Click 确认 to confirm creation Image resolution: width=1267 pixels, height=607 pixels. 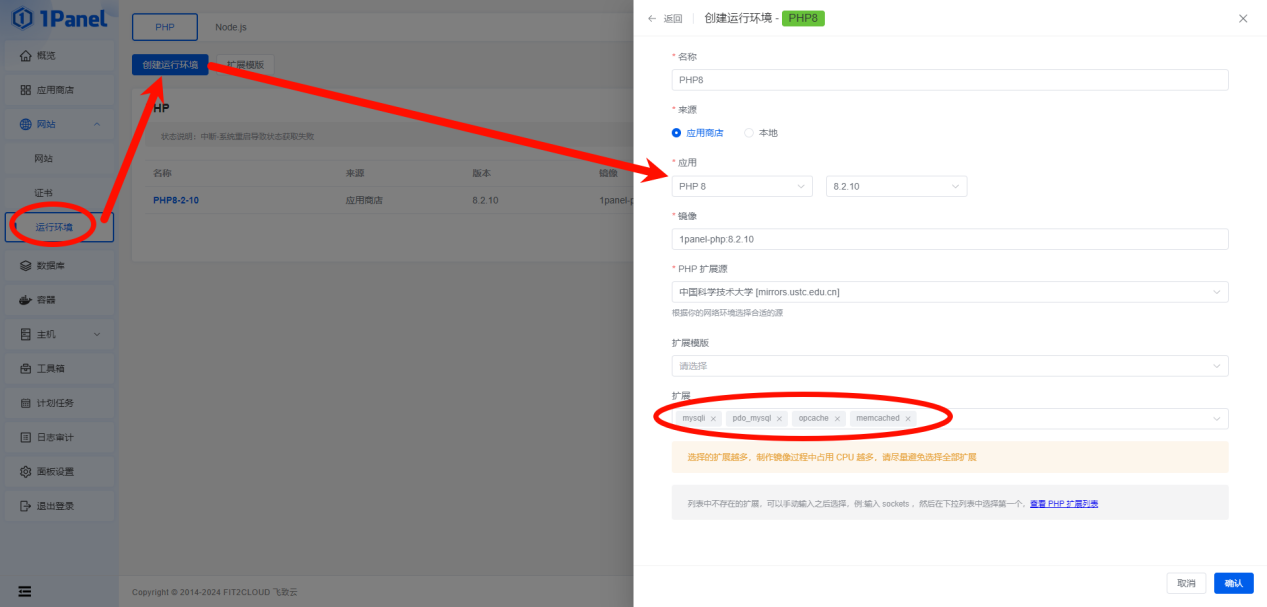1234,583
